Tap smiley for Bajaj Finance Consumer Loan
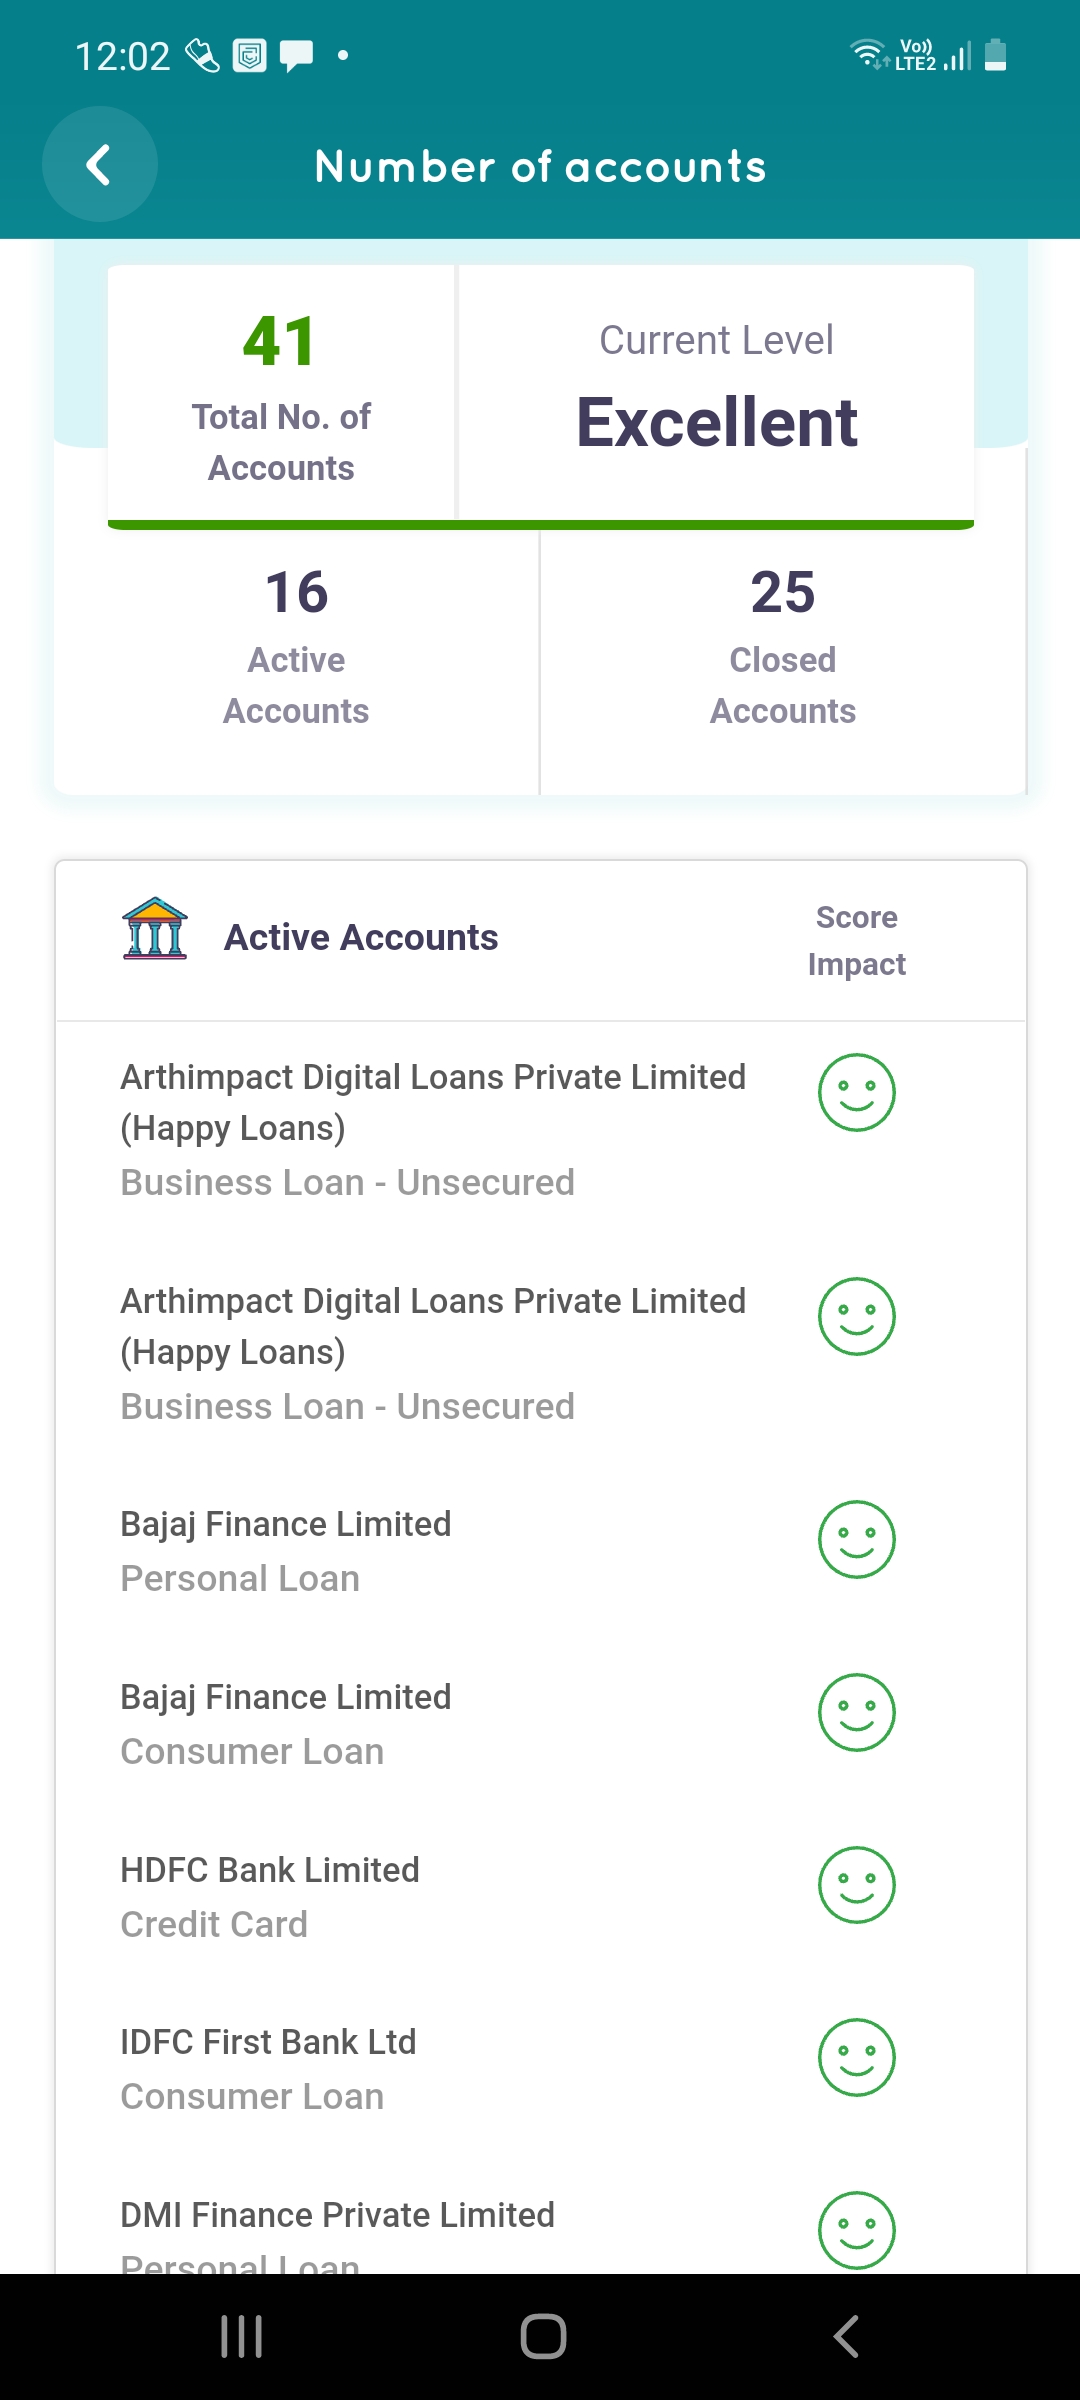This screenshot has width=1080, height=2400. coord(856,1712)
